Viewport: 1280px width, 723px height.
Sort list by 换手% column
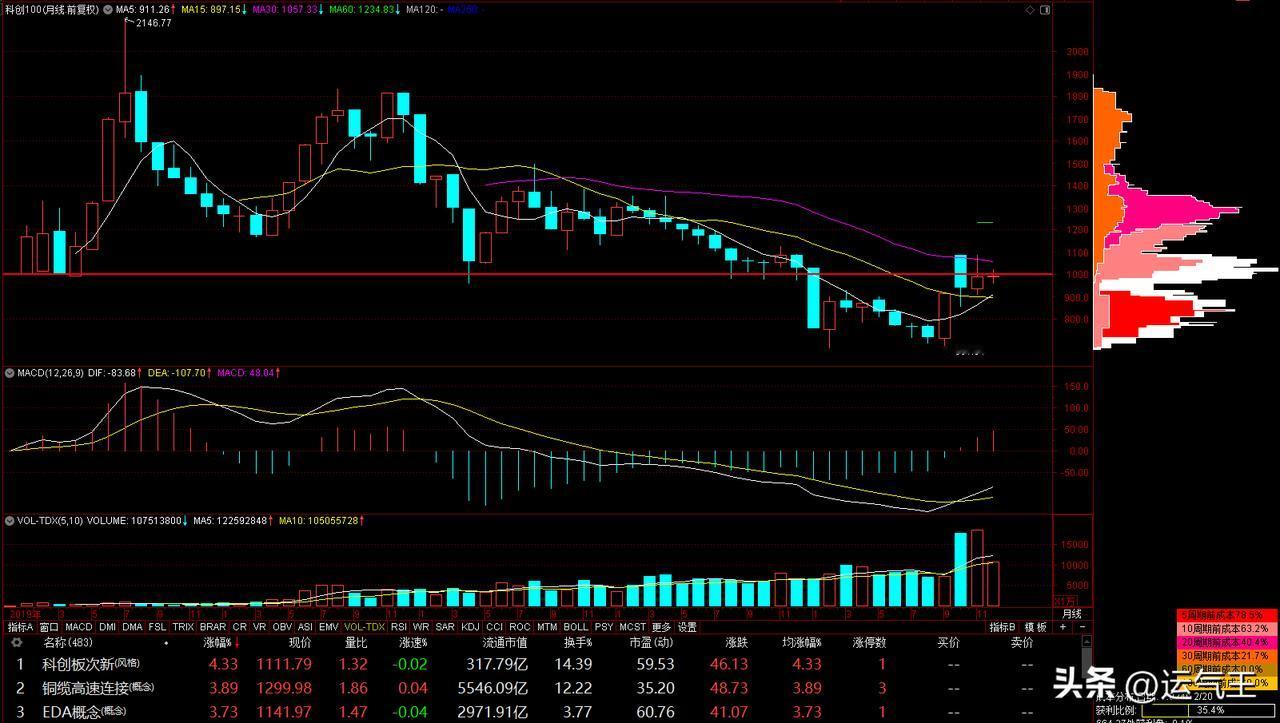click(578, 642)
